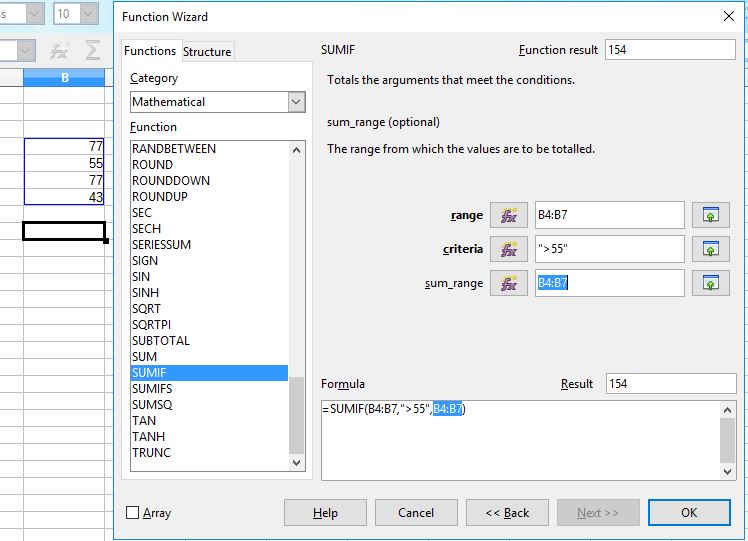The width and height of the screenshot is (748, 541).
Task: Select SECH in the function list
Action: (209, 229)
